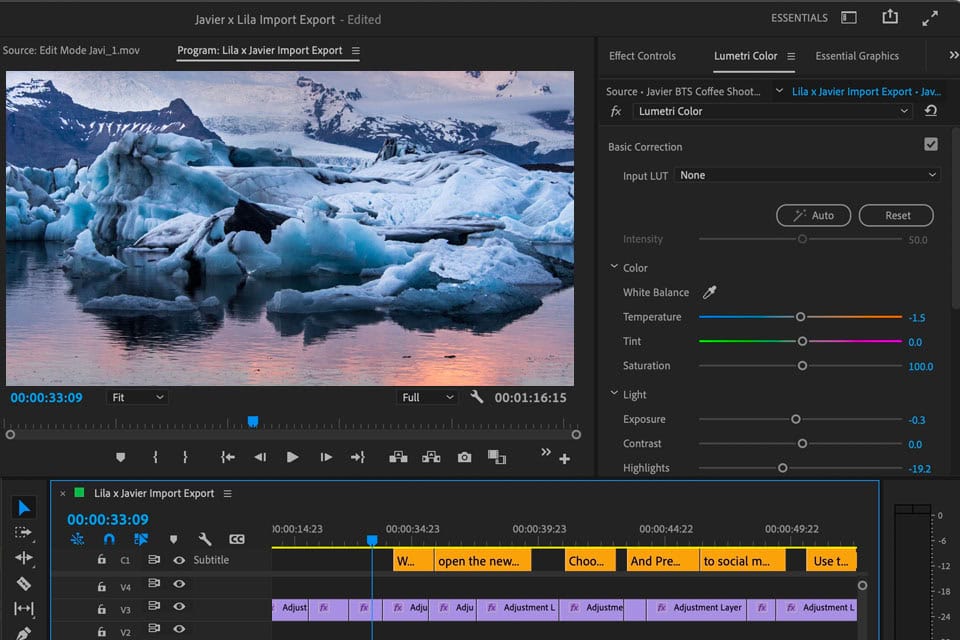Screen dimensions: 960x640
Task: Open the Essential Graphics tab
Action: pyautogui.click(x=857, y=56)
